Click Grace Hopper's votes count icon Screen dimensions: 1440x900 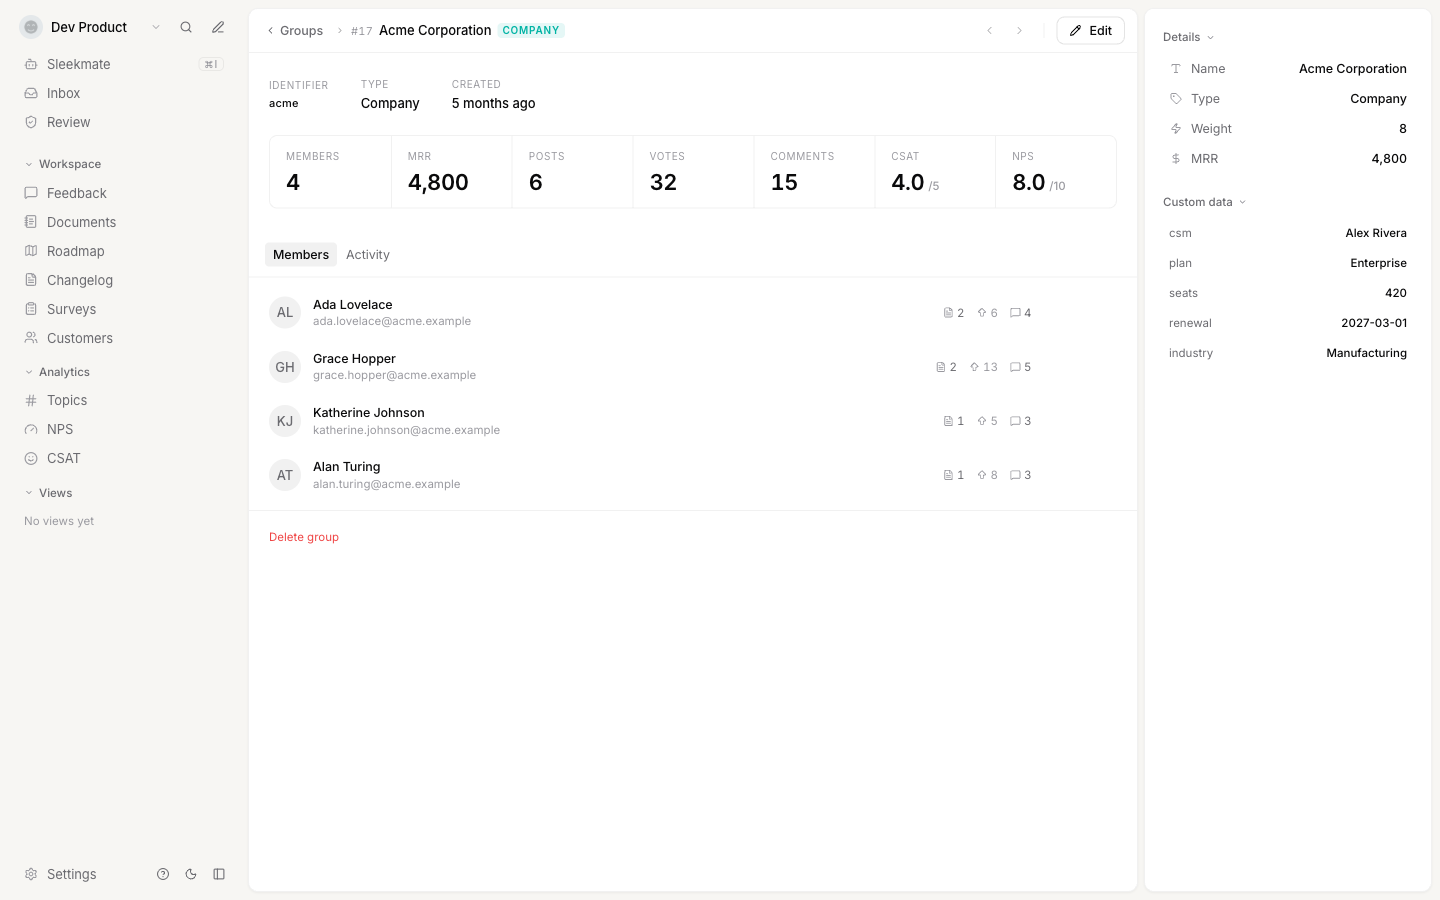974,367
